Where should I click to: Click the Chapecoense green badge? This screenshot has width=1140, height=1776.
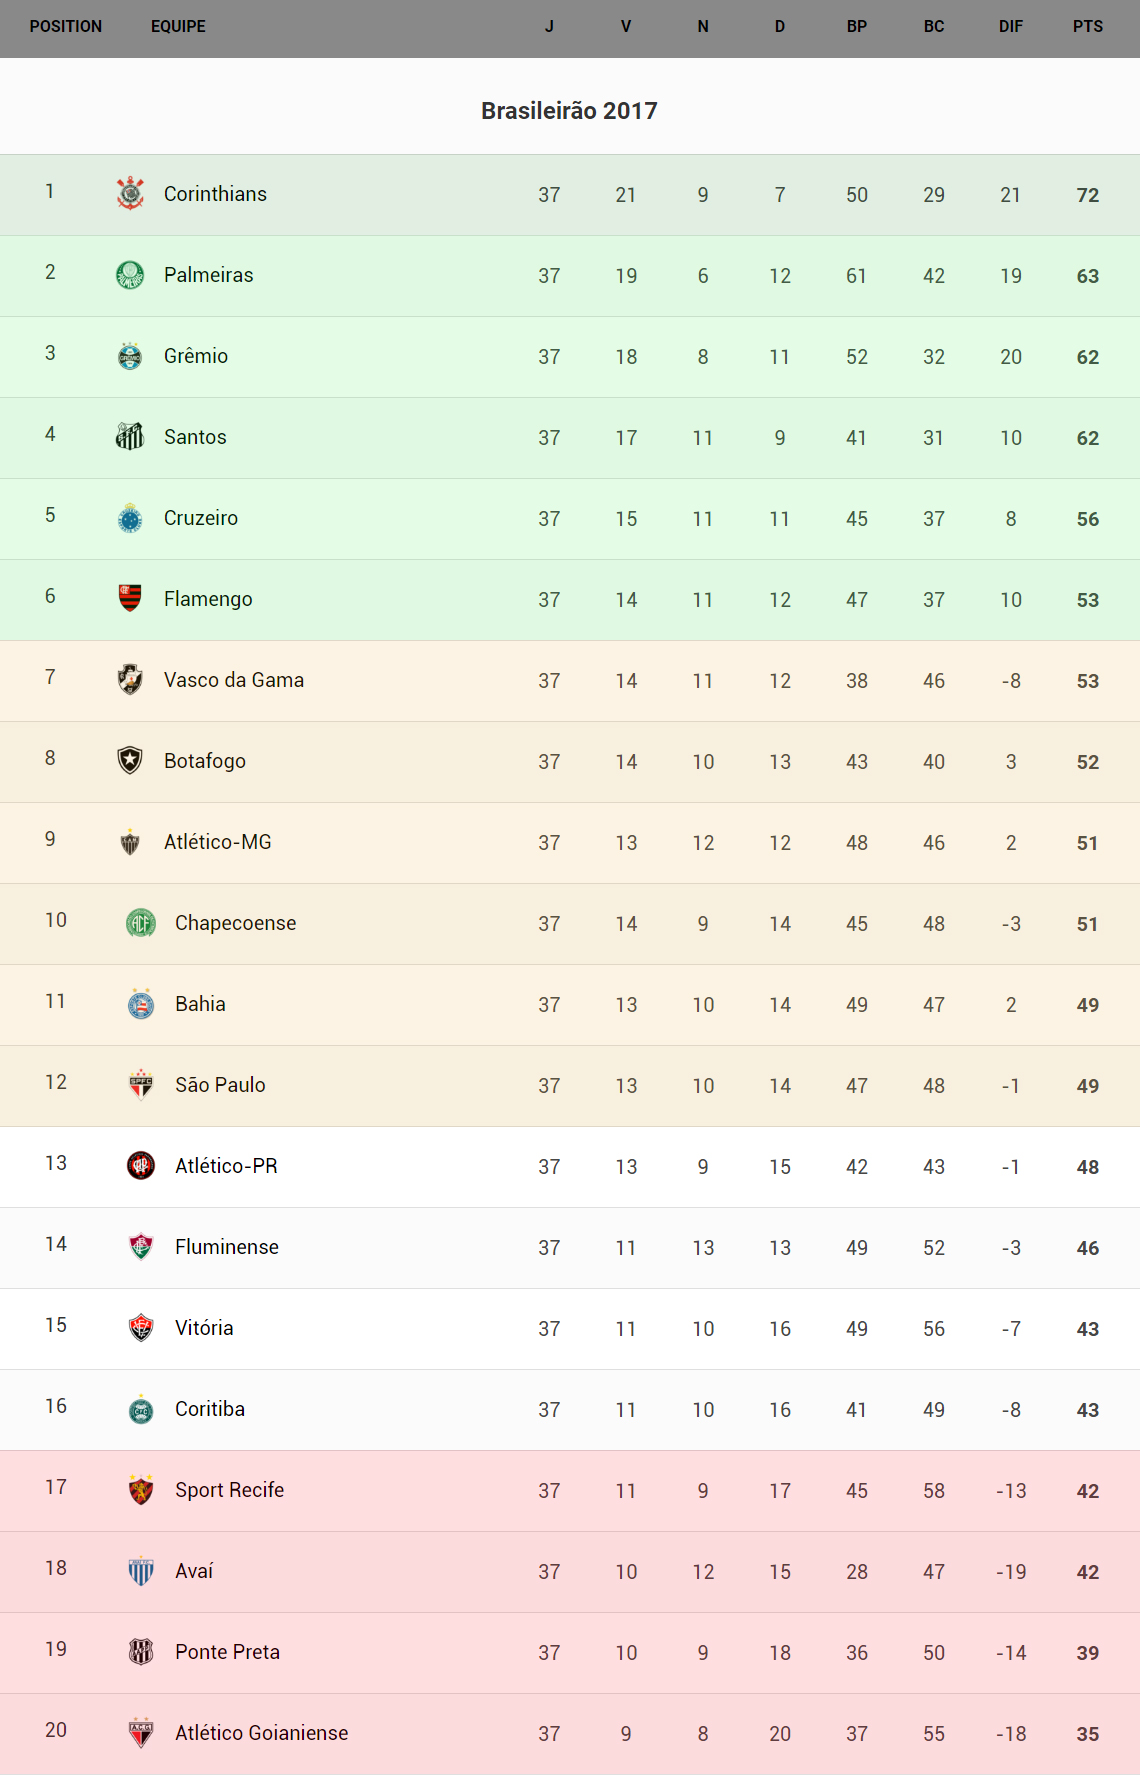[x=141, y=923]
